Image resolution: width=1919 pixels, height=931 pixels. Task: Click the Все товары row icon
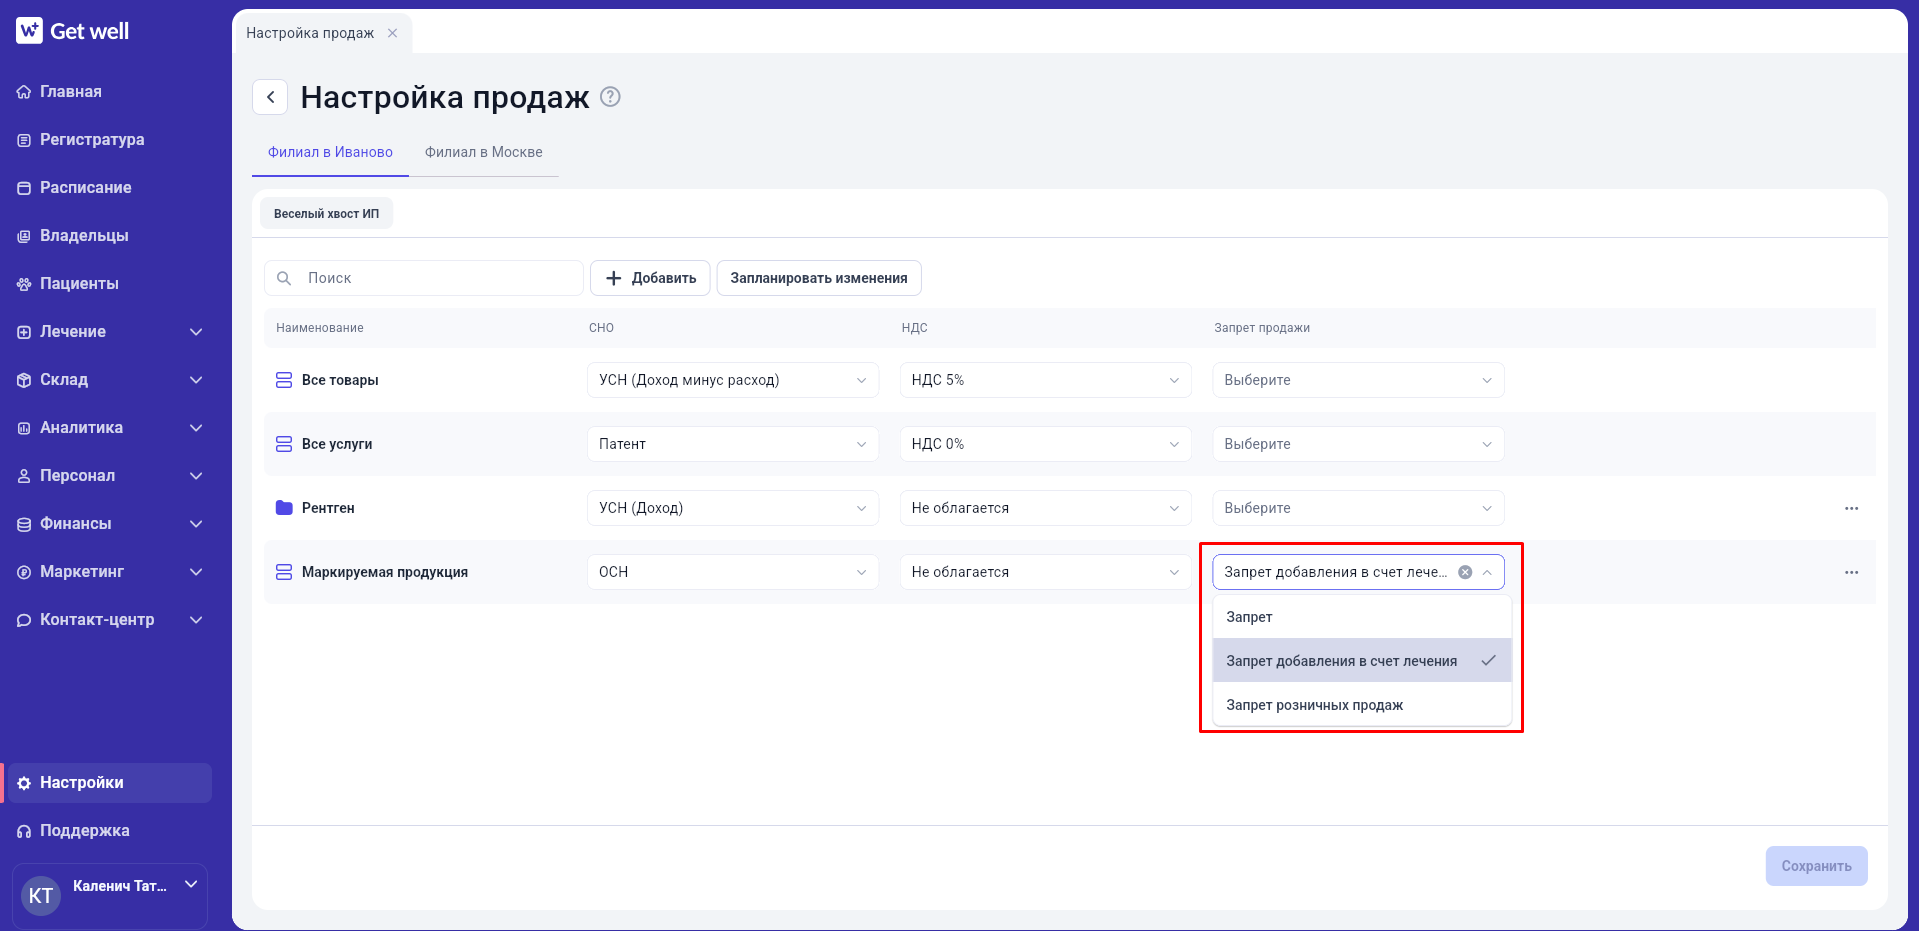284,380
